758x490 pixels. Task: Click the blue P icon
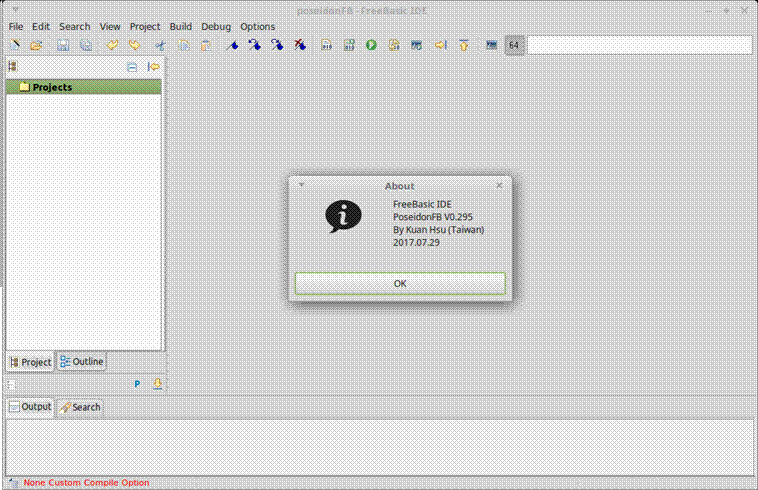(137, 384)
